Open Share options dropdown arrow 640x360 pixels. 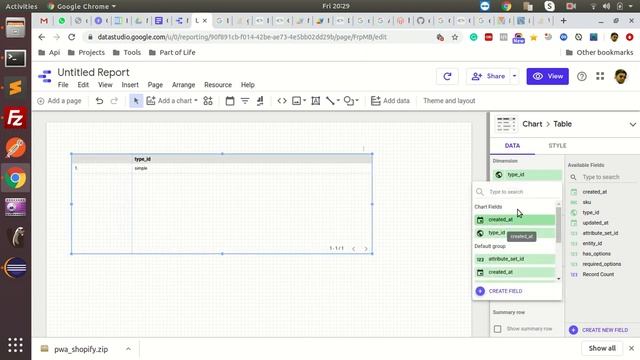pos(514,76)
